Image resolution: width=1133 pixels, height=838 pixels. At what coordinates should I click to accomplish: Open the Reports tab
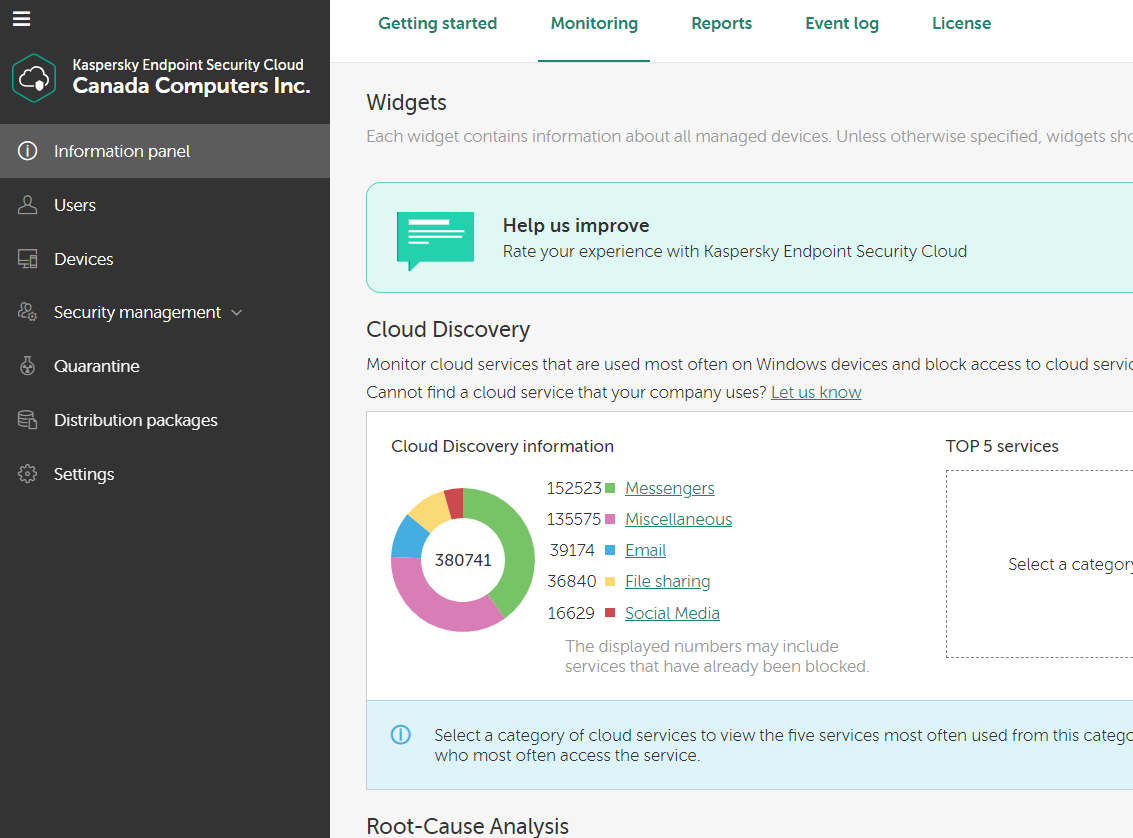pyautogui.click(x=721, y=24)
